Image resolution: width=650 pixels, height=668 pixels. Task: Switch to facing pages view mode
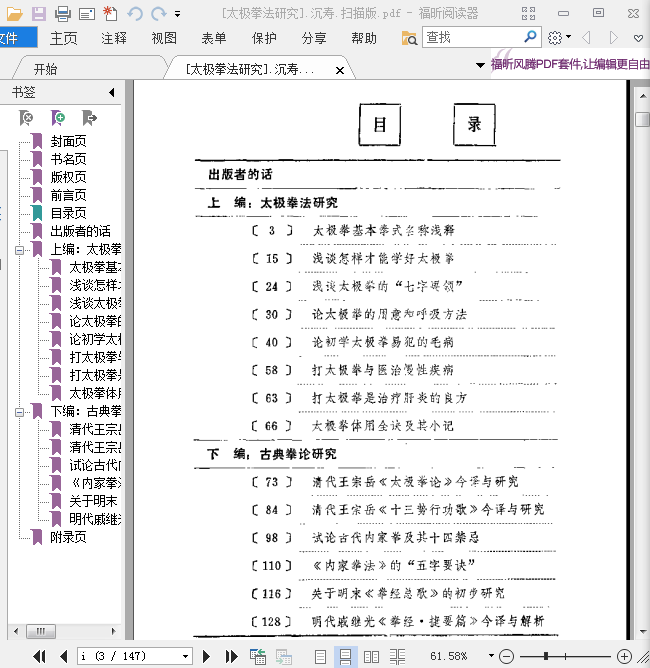[371, 656]
